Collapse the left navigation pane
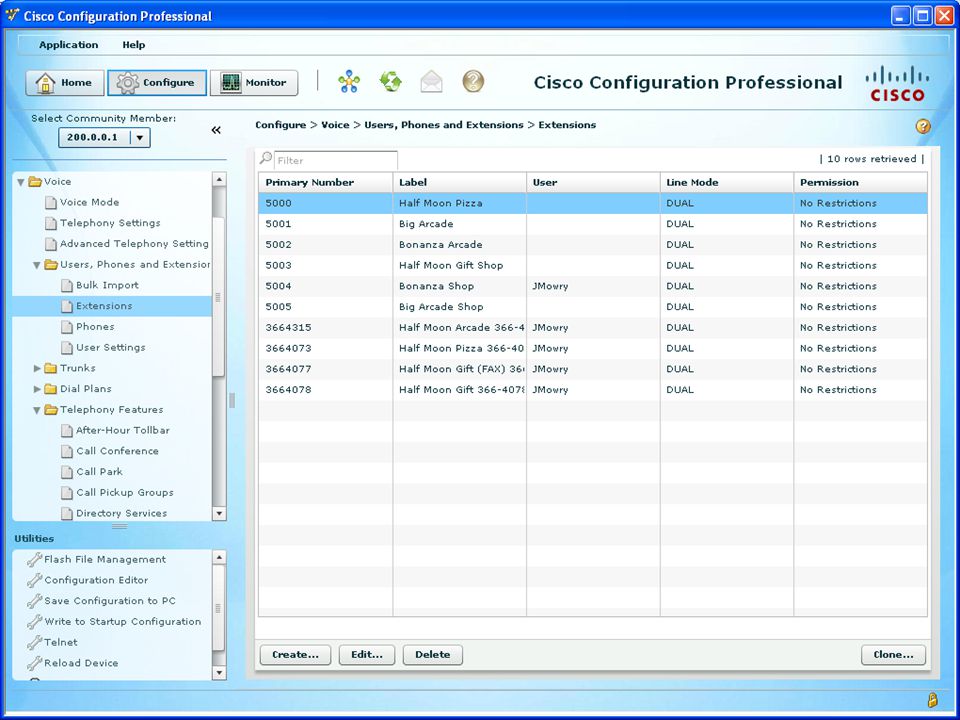 [x=216, y=130]
